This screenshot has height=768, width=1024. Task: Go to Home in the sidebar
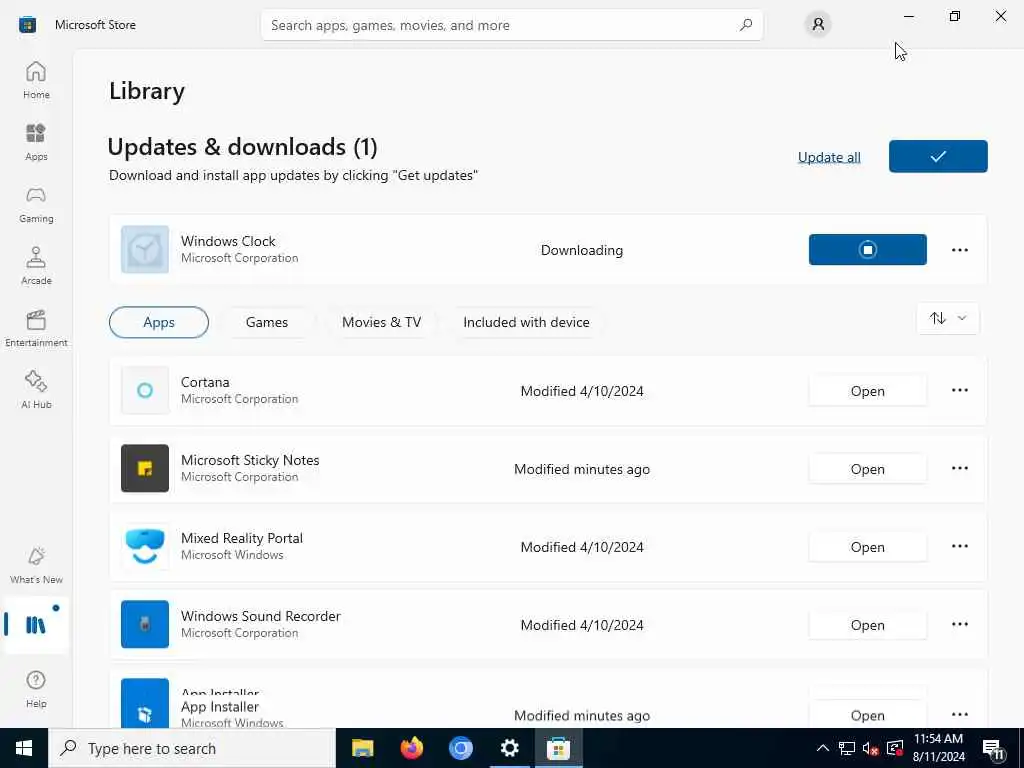(36, 80)
